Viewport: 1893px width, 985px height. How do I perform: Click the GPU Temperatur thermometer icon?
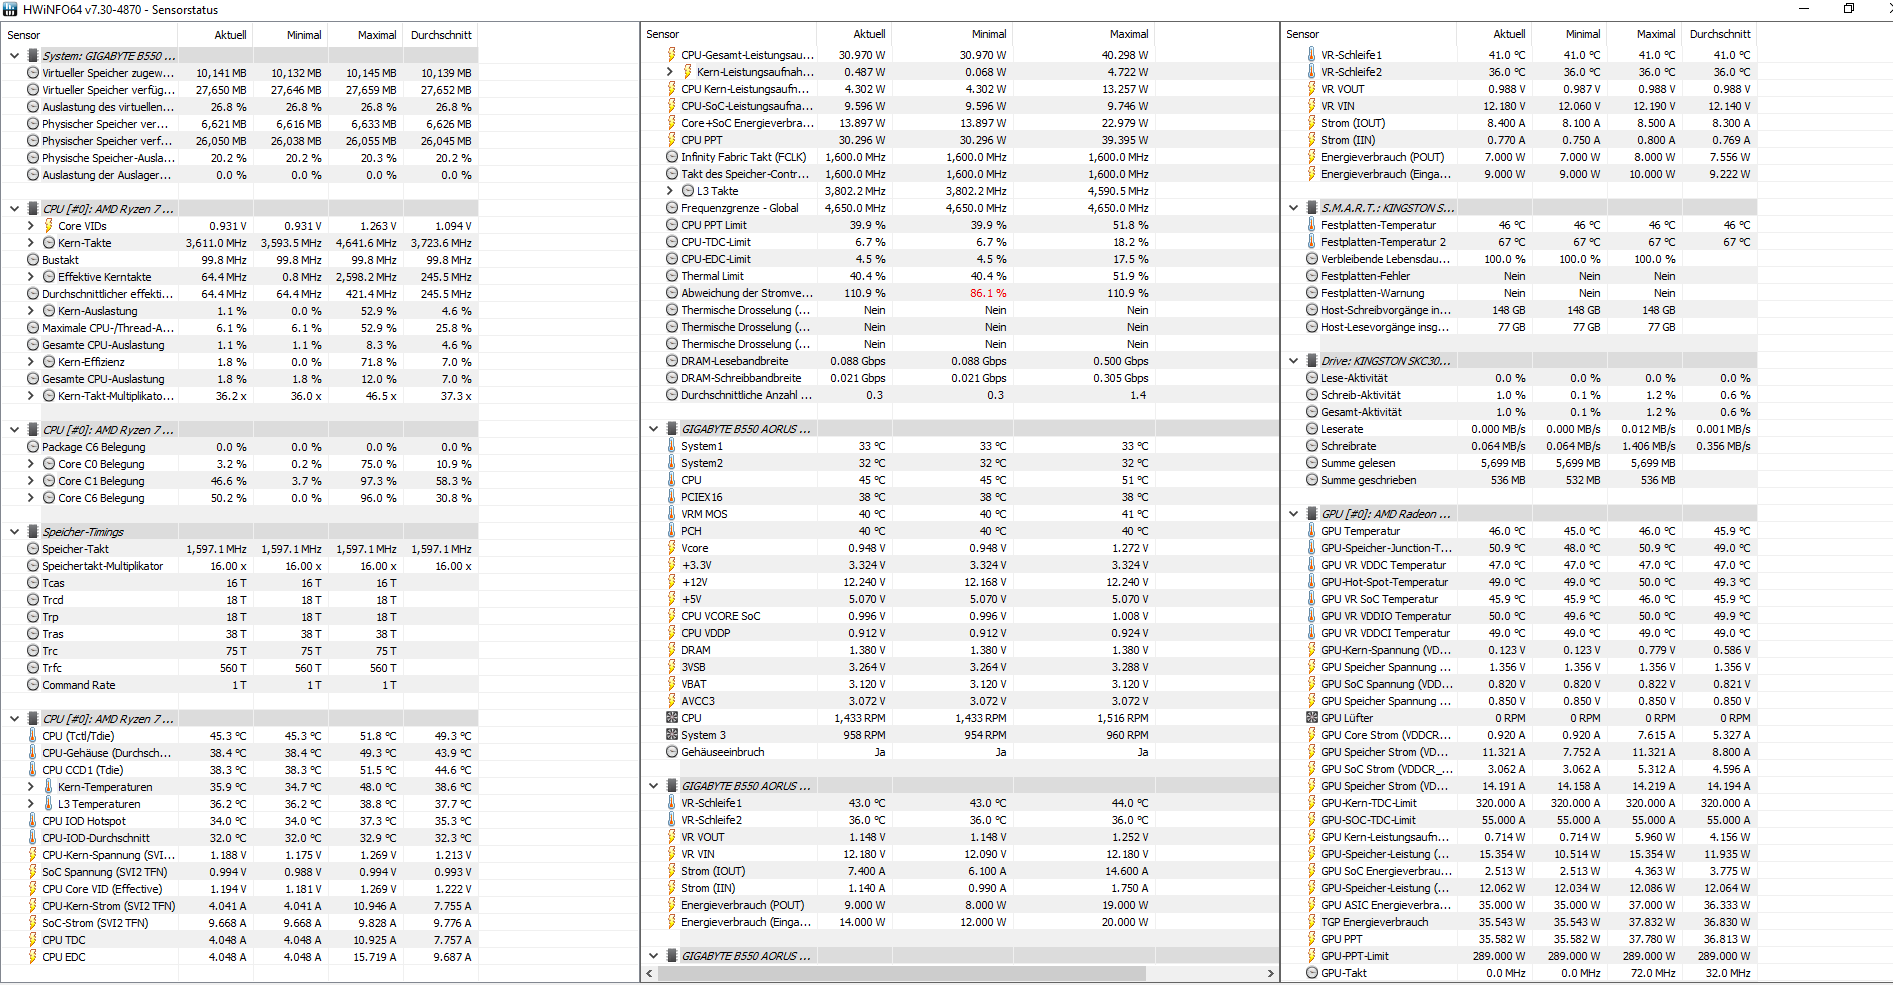tap(1312, 531)
